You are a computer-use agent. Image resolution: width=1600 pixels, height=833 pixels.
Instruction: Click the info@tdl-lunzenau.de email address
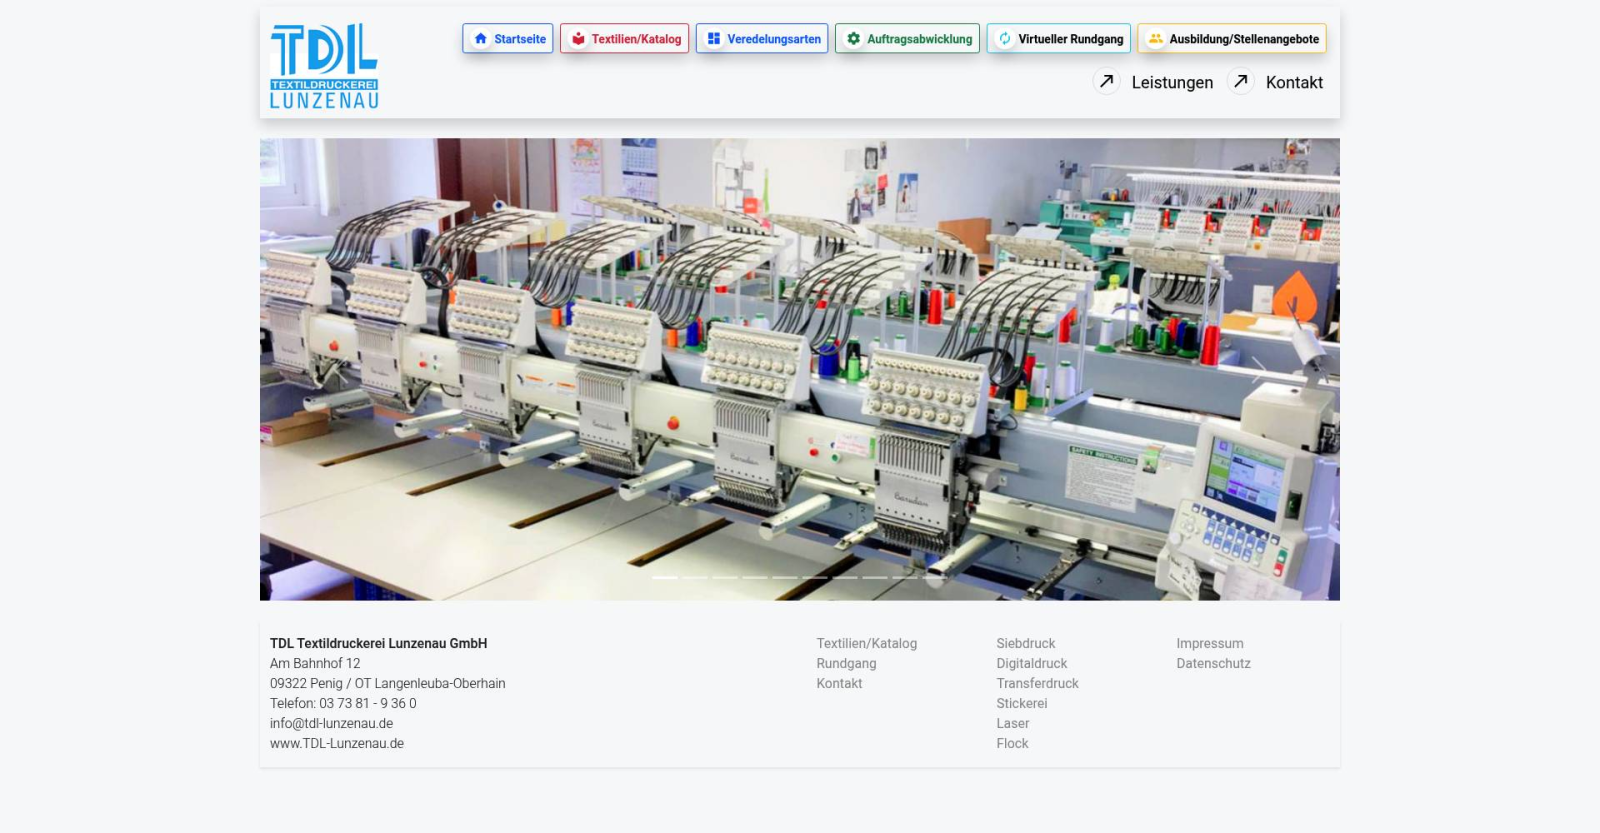coord(331,724)
